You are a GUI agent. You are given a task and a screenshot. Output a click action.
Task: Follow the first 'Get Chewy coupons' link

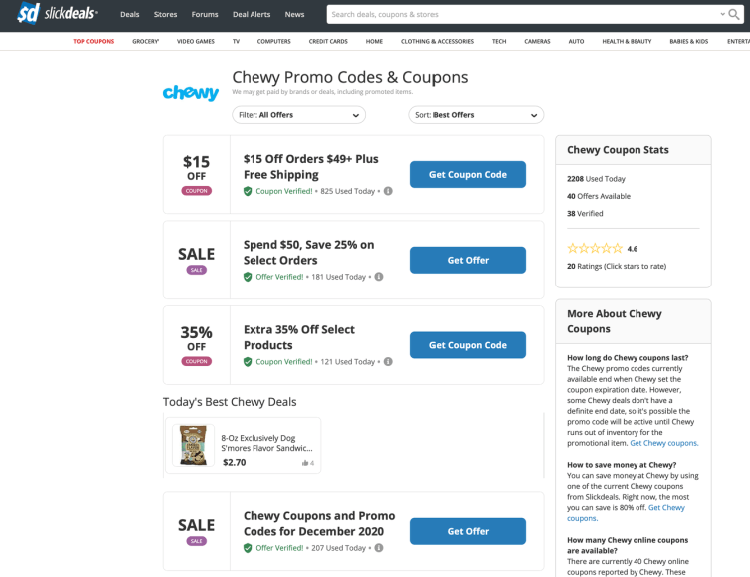(x=664, y=443)
